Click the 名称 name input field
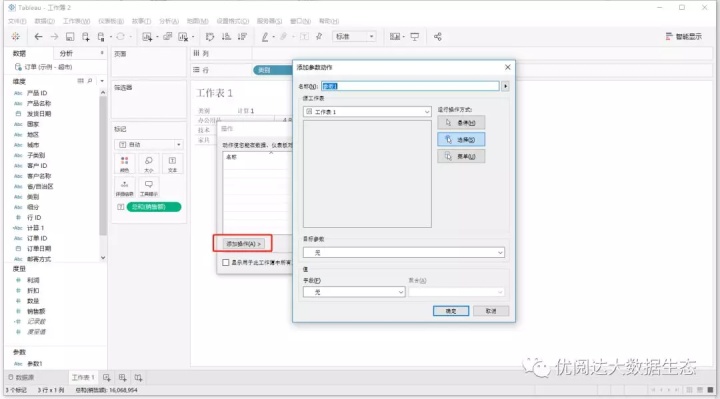The height and width of the screenshot is (399, 720). click(x=410, y=86)
